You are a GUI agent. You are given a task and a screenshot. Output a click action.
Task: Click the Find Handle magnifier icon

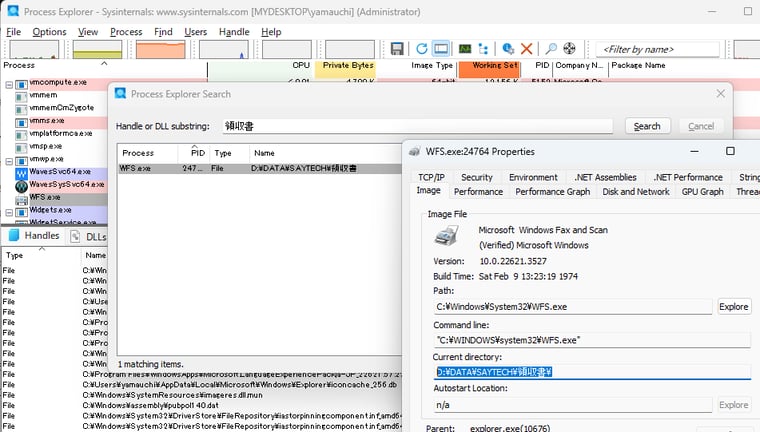(x=551, y=49)
